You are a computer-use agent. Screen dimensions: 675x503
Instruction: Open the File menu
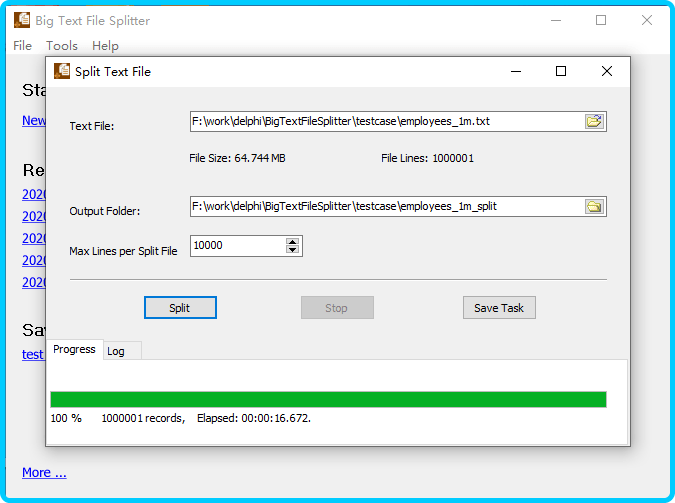(23, 46)
